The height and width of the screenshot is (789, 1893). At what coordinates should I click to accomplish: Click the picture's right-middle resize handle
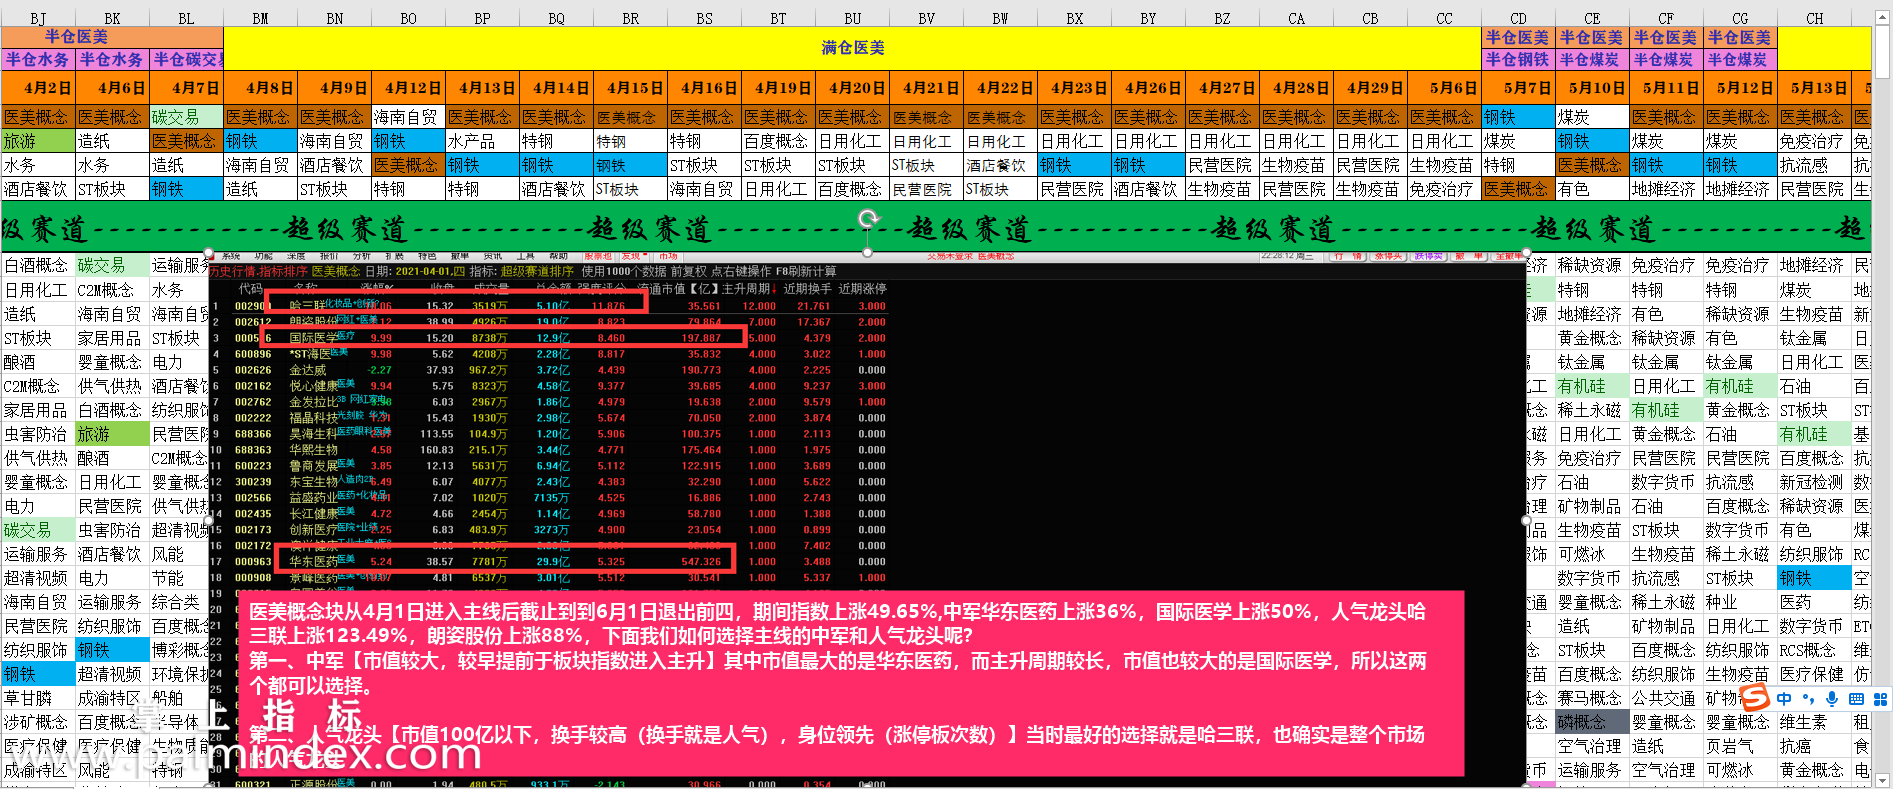[x=1526, y=520]
